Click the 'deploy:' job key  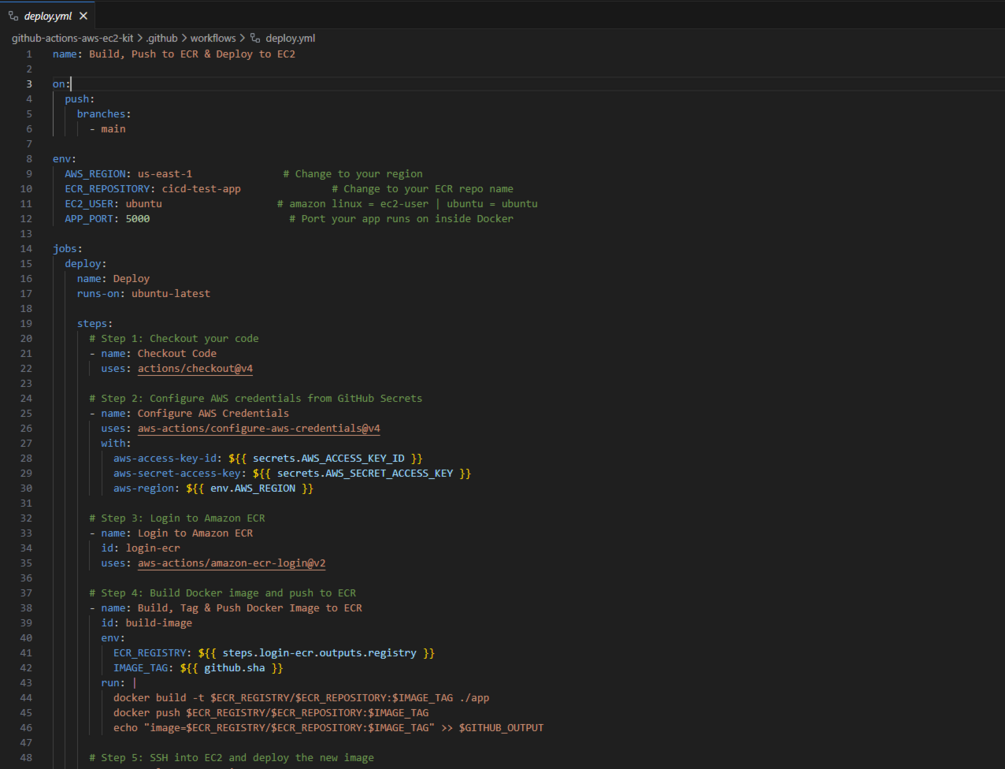tap(85, 263)
